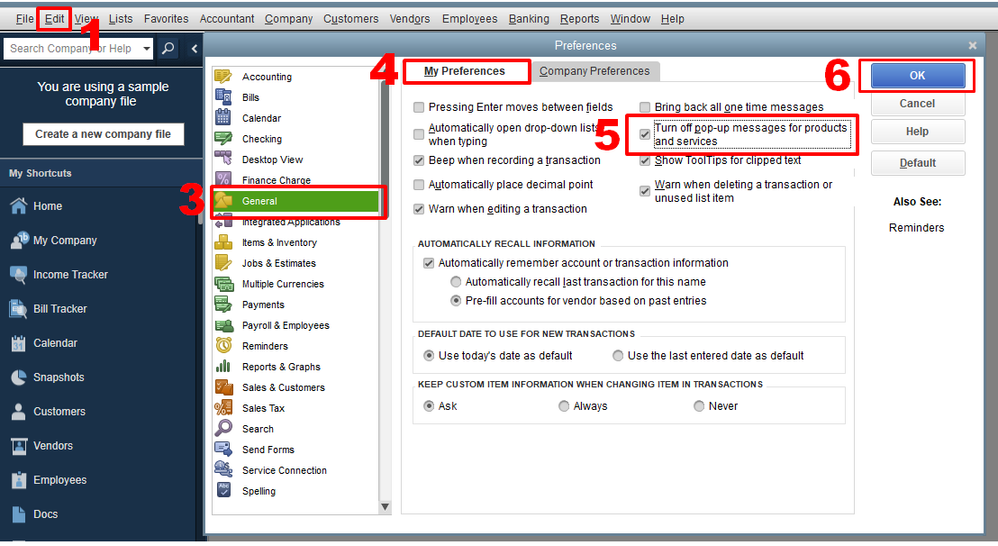Toggle Warn when editing a transaction
Viewport: 998px width, 546px height.
coord(418,209)
